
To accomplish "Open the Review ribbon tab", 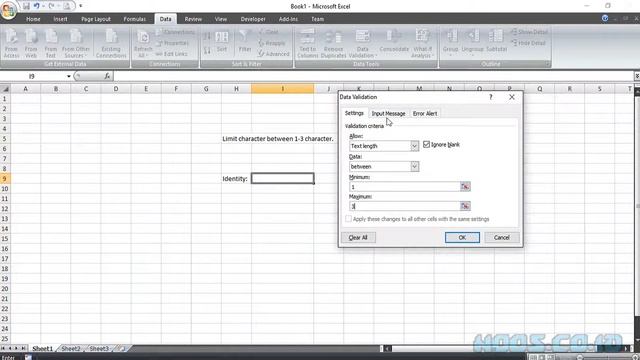I will 193,19.
